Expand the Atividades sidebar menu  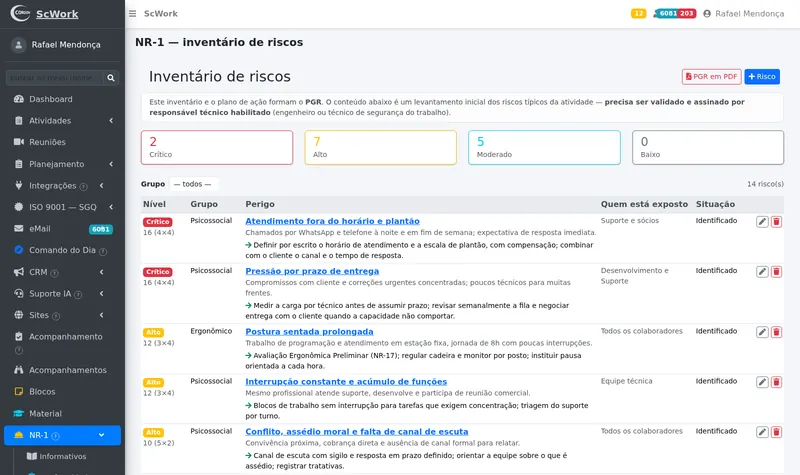tap(62, 121)
